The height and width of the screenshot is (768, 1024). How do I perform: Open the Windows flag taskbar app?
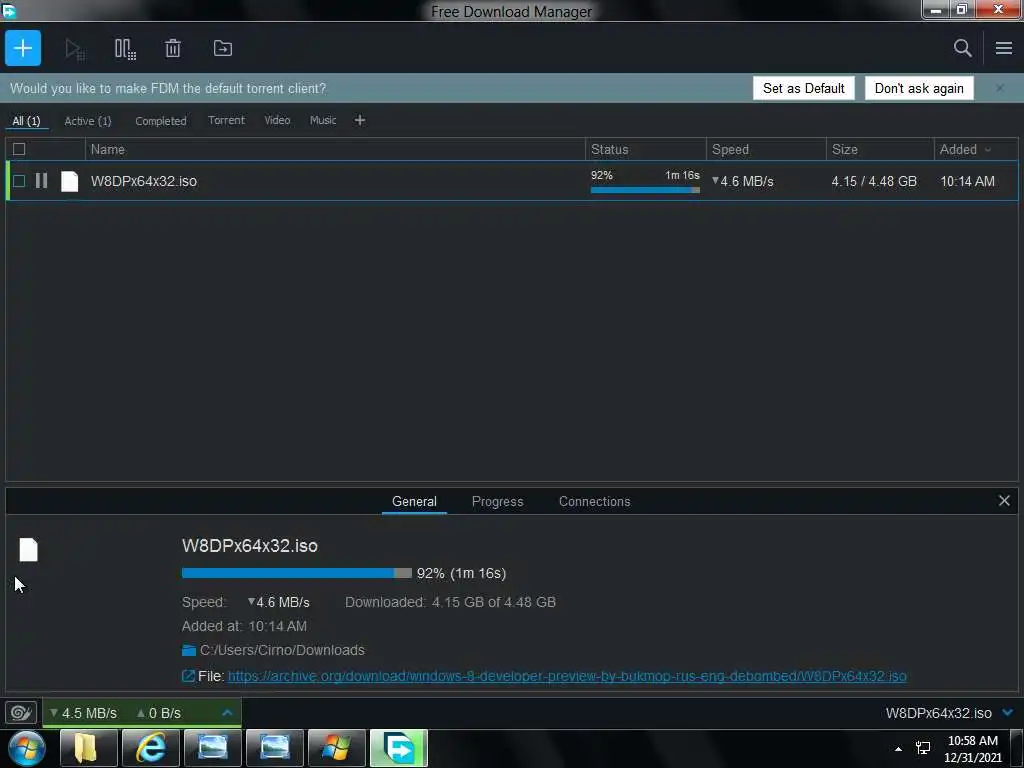click(x=336, y=748)
